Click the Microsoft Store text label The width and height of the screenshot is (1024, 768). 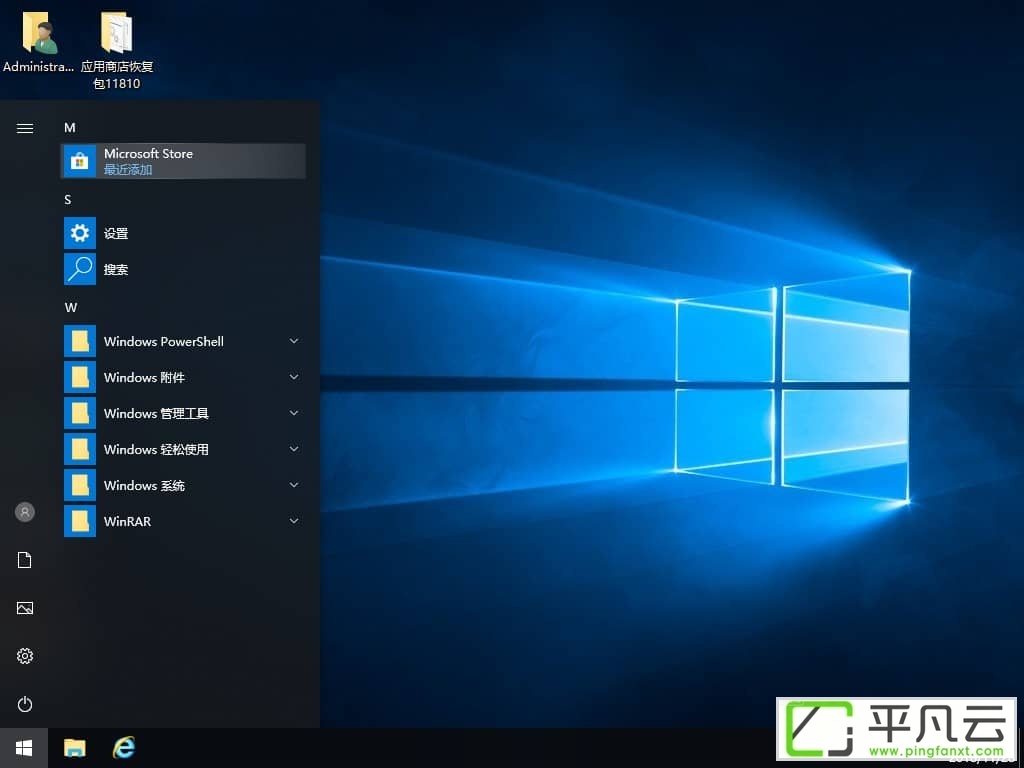click(148, 153)
